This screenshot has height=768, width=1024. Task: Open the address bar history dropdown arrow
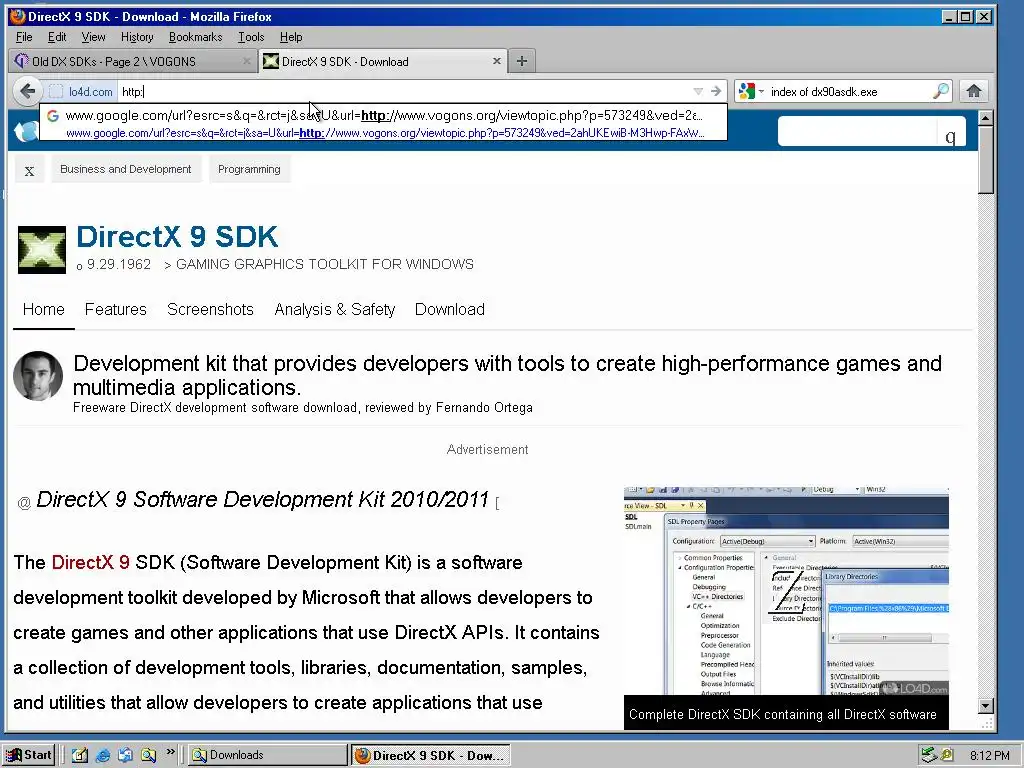[x=697, y=91]
